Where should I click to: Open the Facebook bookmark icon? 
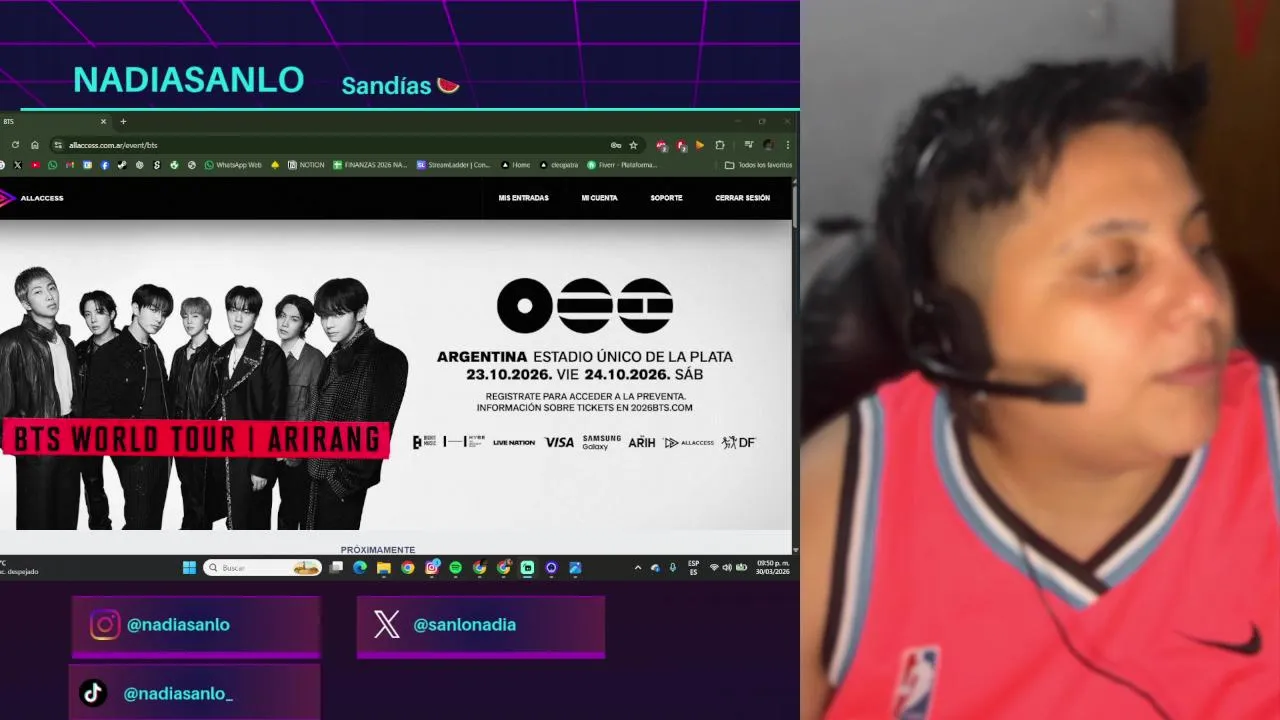(105, 165)
